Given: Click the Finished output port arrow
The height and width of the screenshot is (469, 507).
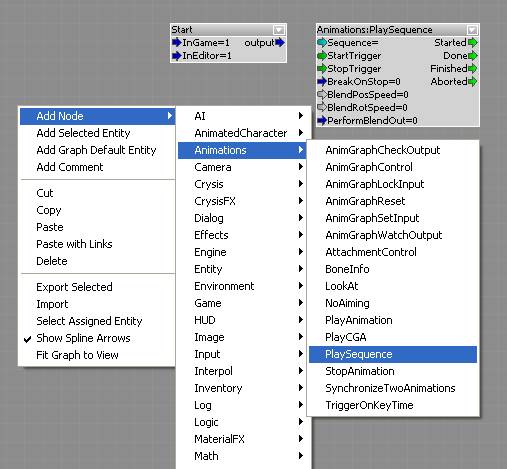Looking at the screenshot, I should click(473, 69).
